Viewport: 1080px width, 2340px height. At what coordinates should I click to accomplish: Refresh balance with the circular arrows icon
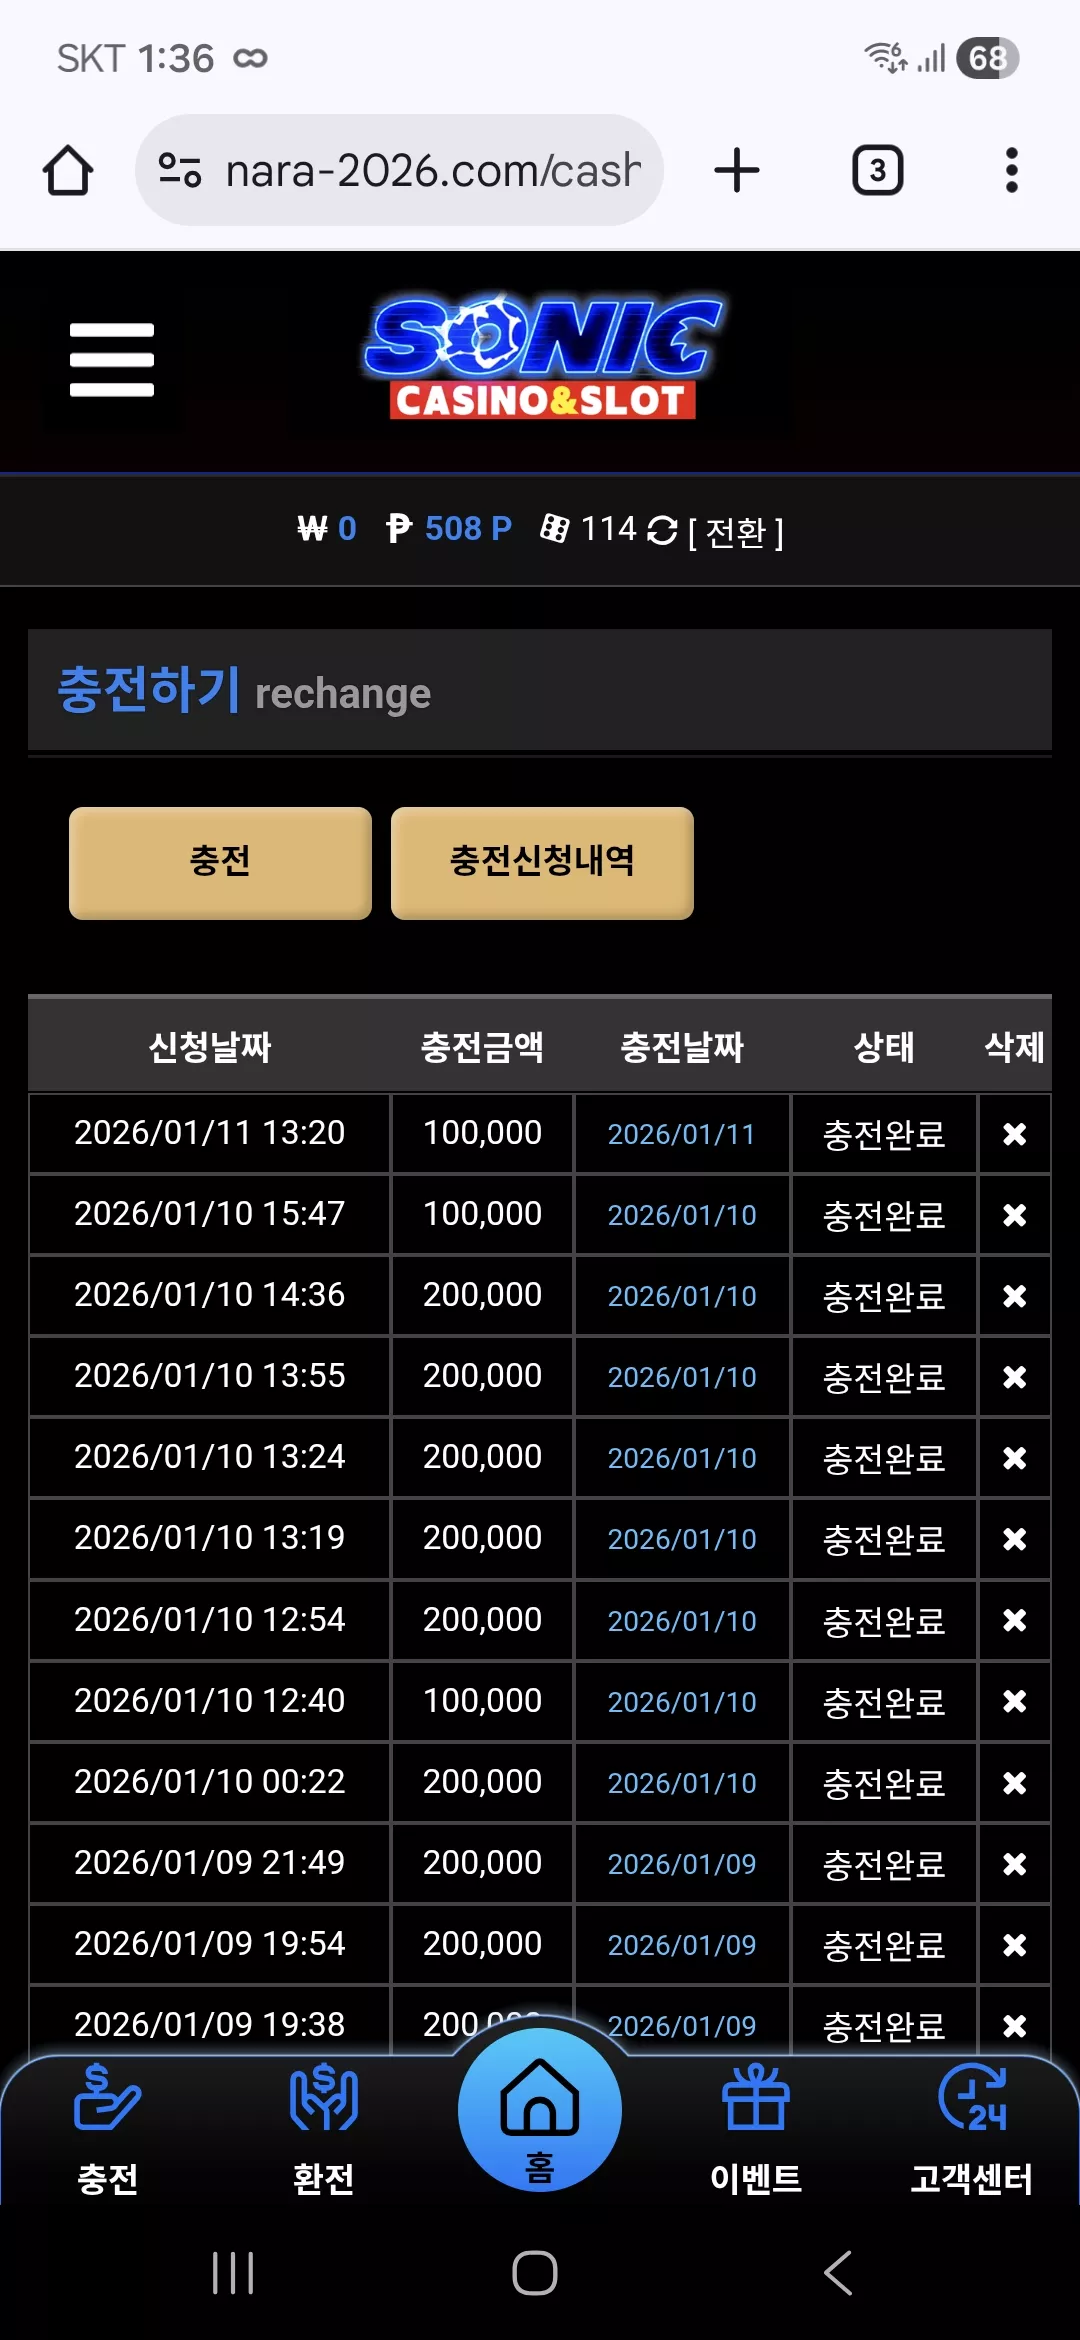pos(662,530)
